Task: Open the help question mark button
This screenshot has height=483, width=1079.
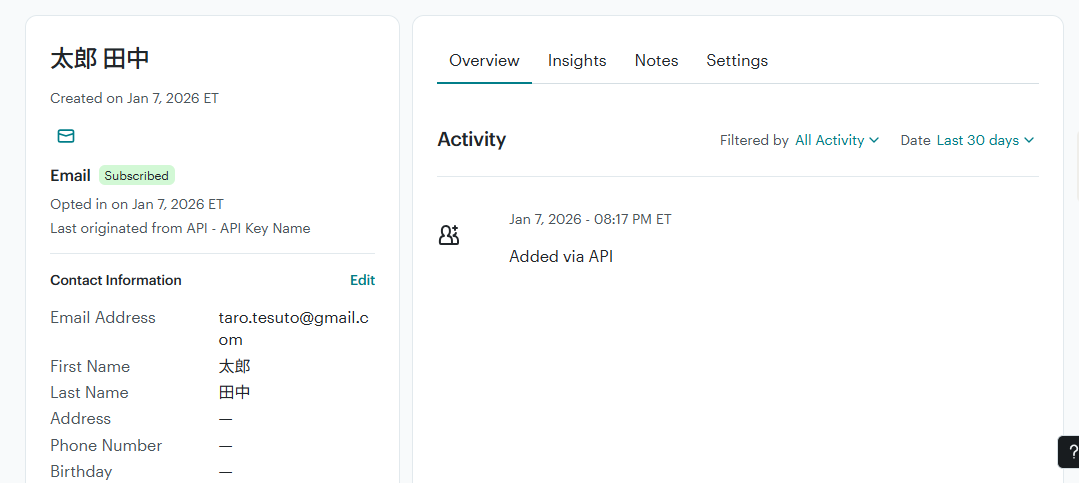Action: click(1071, 451)
